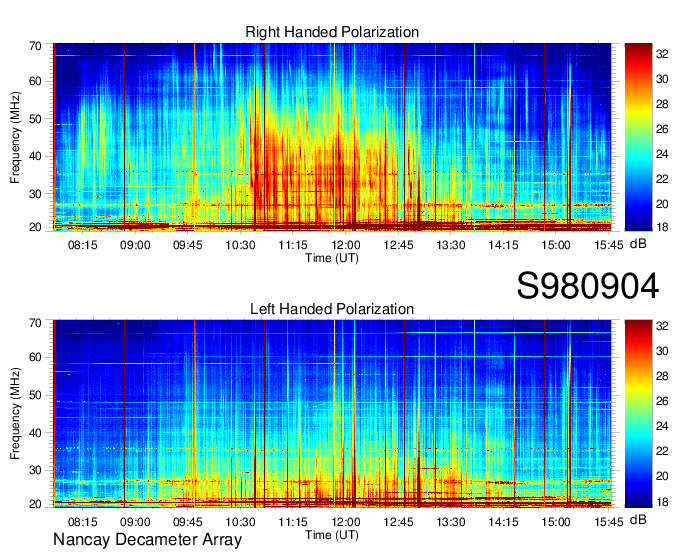Click 13:30 time tick on Right Handed plot

(451, 245)
